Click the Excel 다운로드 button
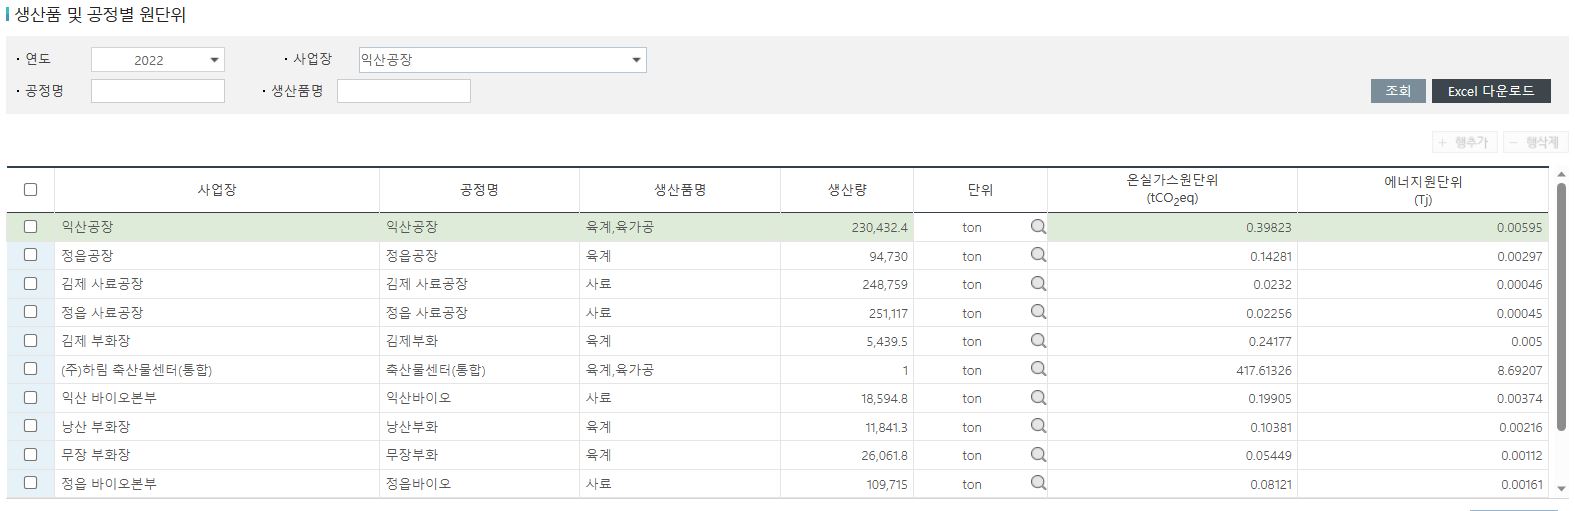 (1490, 91)
